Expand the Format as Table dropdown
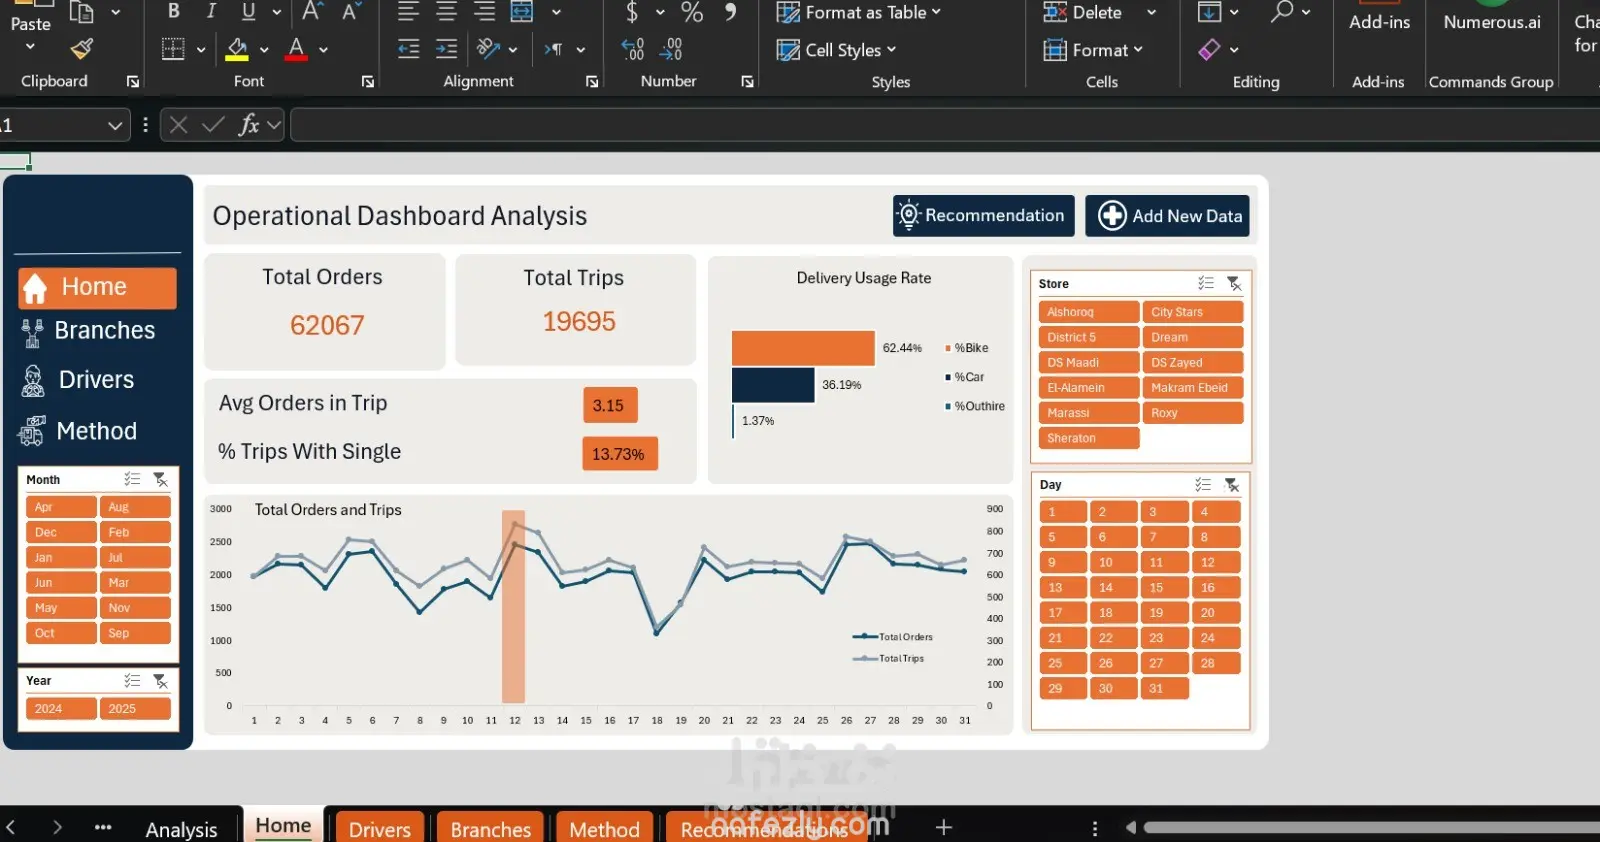 859,12
